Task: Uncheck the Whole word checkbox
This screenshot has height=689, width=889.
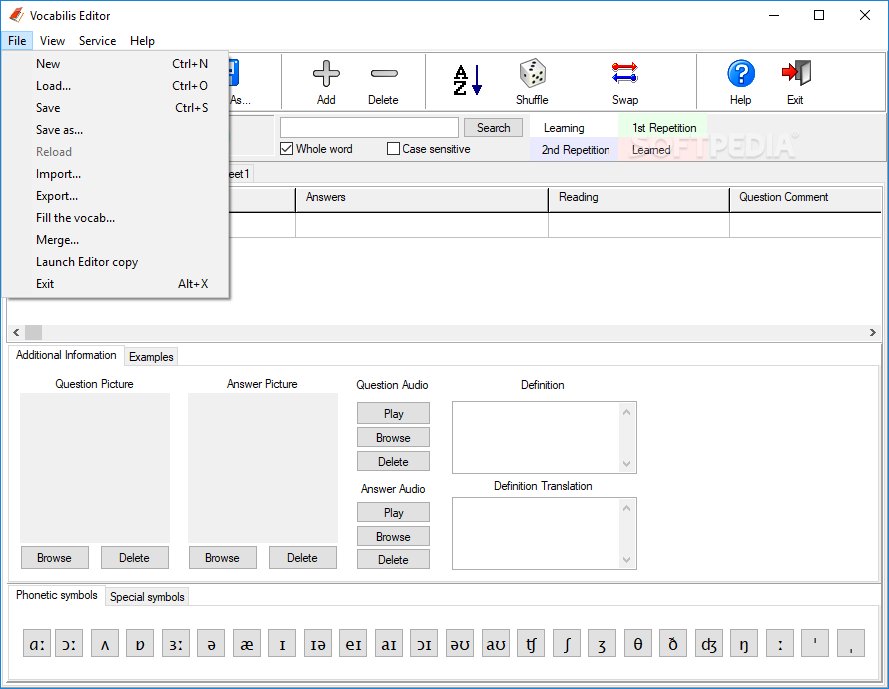Action: point(287,149)
